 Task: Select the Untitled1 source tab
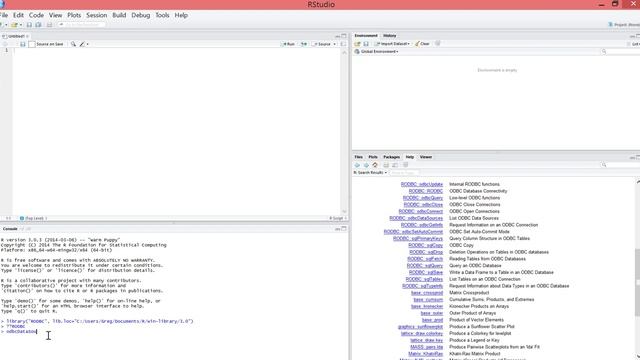[16, 36]
